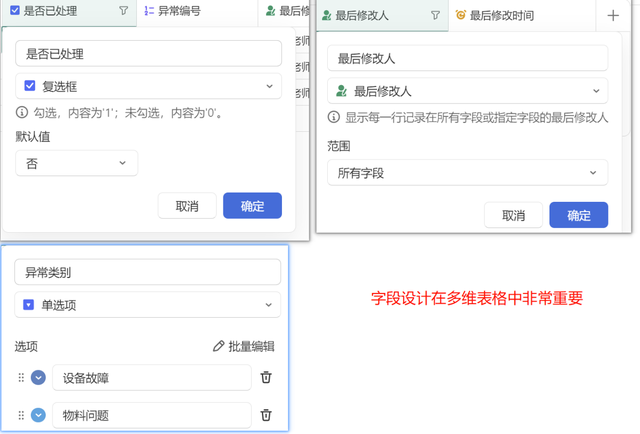
Task: Click field name input 是否已处理
Action: [149, 53]
